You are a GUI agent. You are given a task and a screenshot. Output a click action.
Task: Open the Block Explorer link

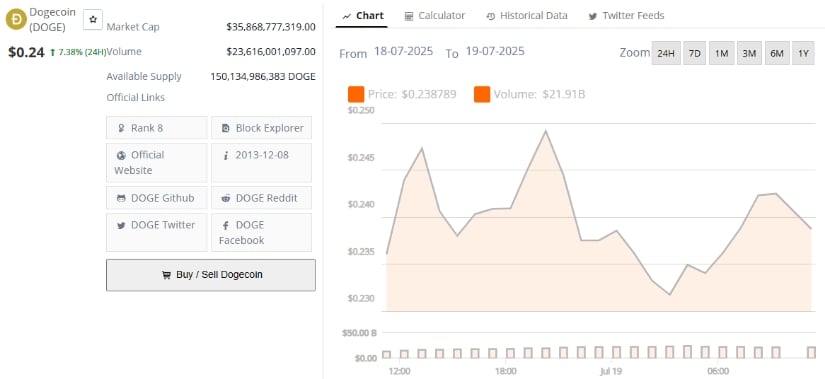tap(261, 128)
